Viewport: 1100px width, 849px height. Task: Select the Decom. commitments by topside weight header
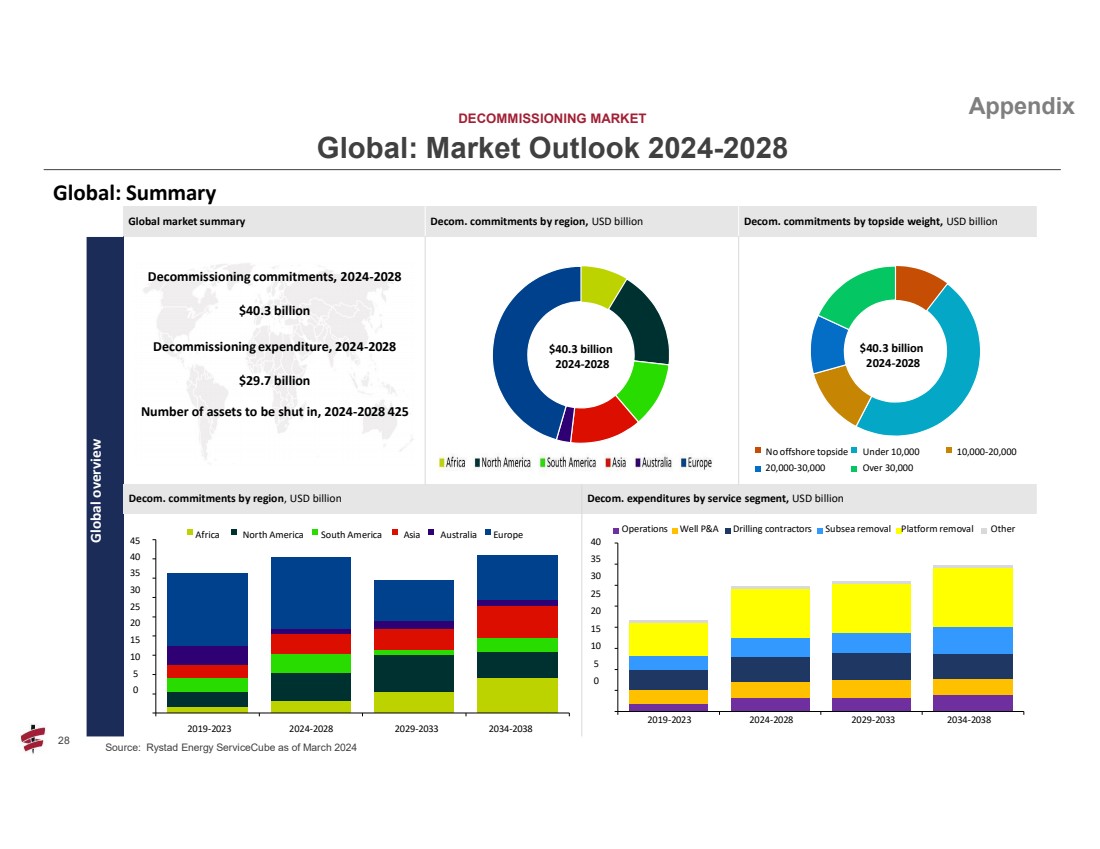(870, 221)
